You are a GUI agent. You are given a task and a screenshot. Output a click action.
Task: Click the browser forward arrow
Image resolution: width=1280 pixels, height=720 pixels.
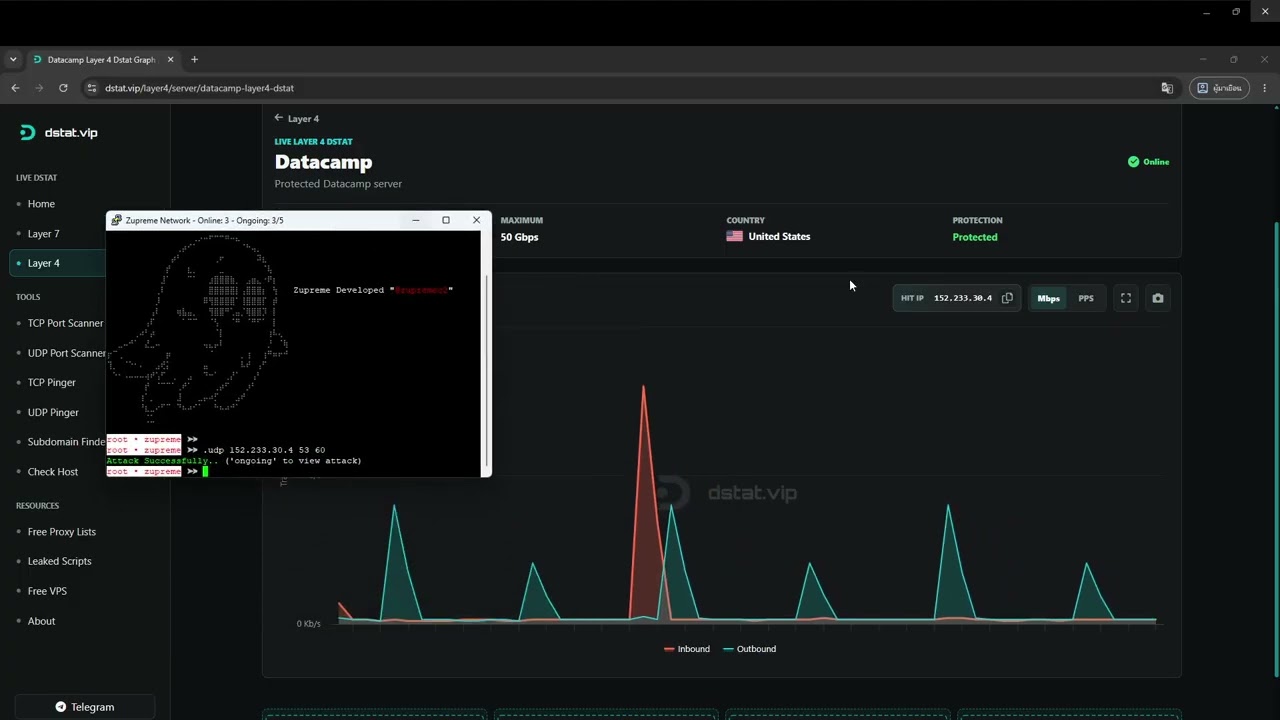pyautogui.click(x=39, y=88)
